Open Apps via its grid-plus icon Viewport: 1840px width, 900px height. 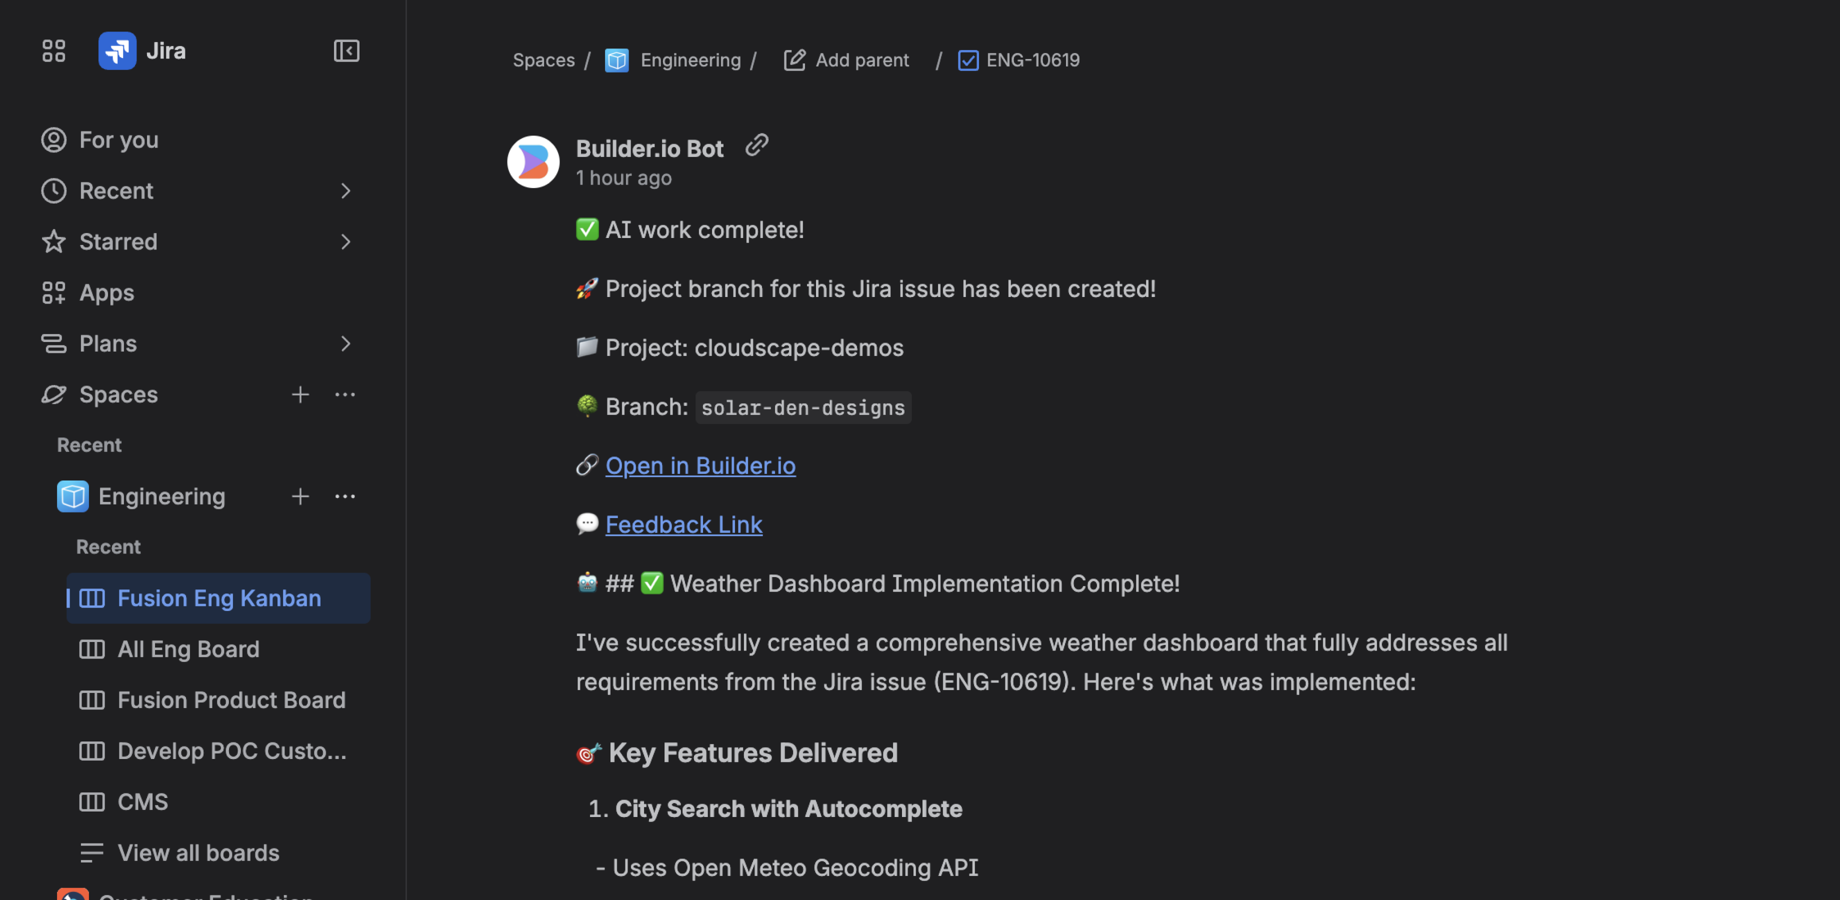53,292
